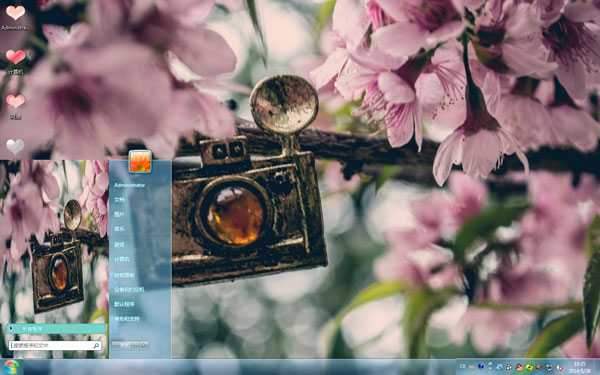Click the blue globe flag tray icon
600x375 pixels.
pos(499,367)
